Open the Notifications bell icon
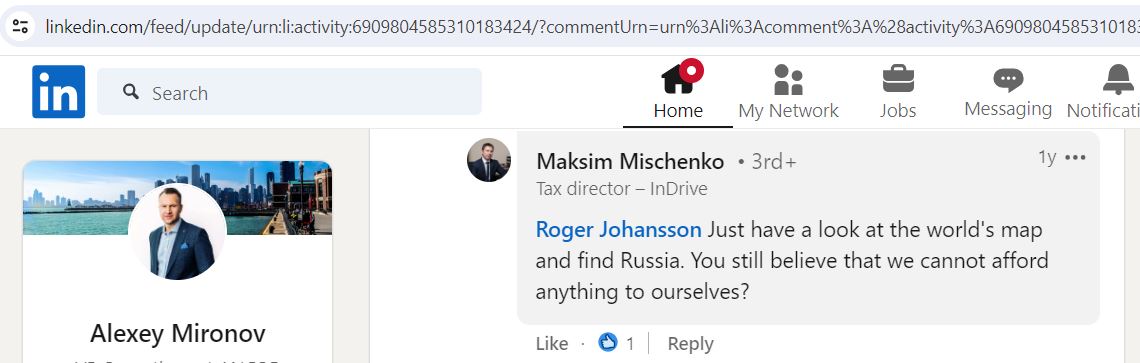1140x363 pixels. [1118, 79]
